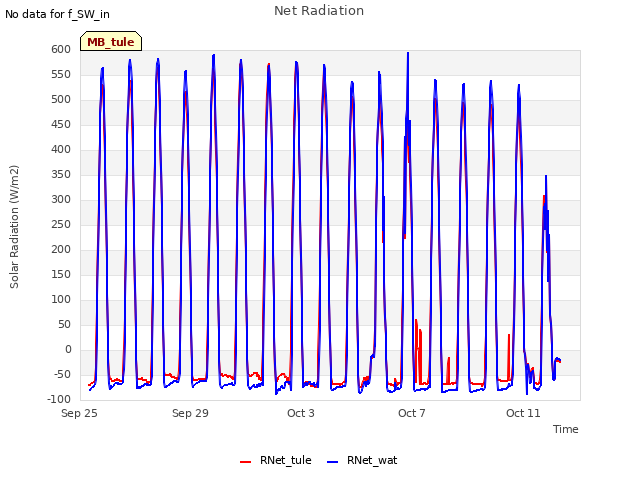Click the 0 y-axis tick label
Image resolution: width=640 pixels, height=480 pixels.
pos(68,349)
